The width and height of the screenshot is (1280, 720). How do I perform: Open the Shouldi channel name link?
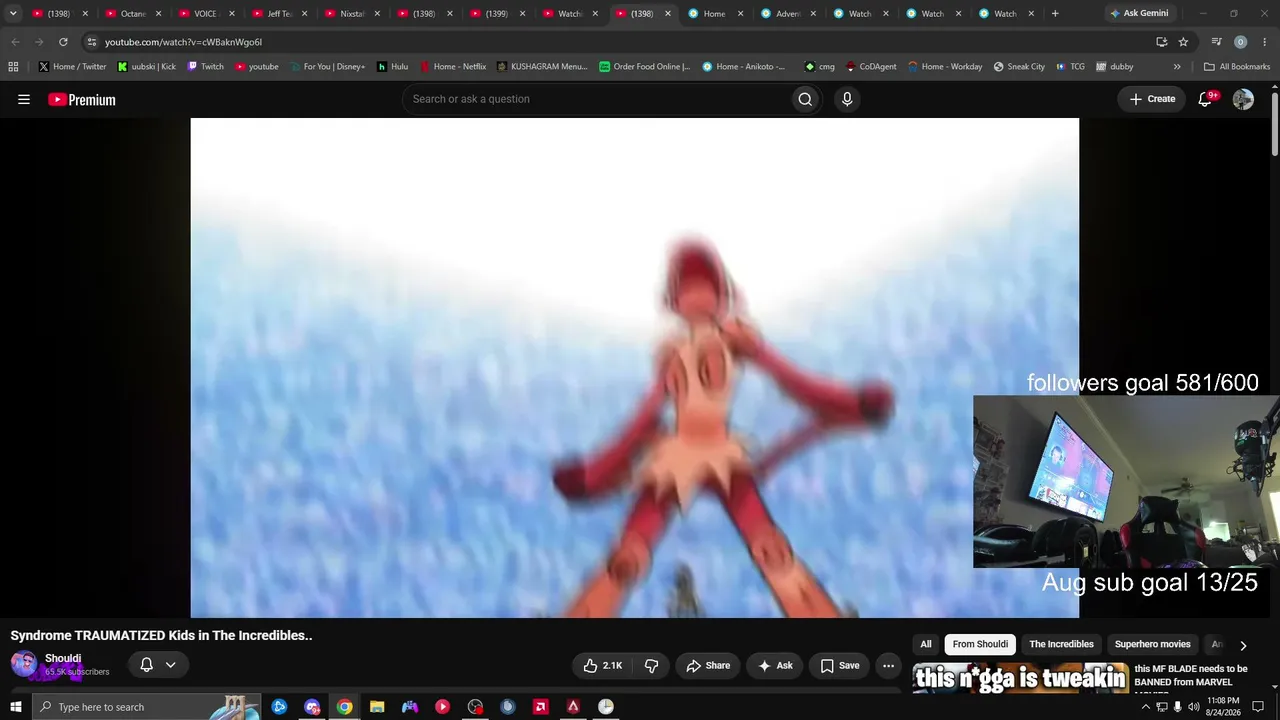pos(63,658)
